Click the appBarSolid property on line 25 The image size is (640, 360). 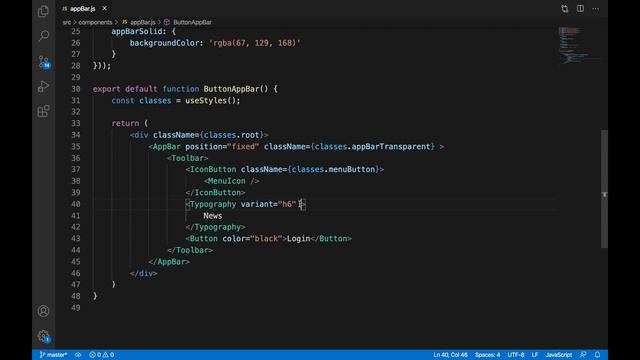click(136, 31)
